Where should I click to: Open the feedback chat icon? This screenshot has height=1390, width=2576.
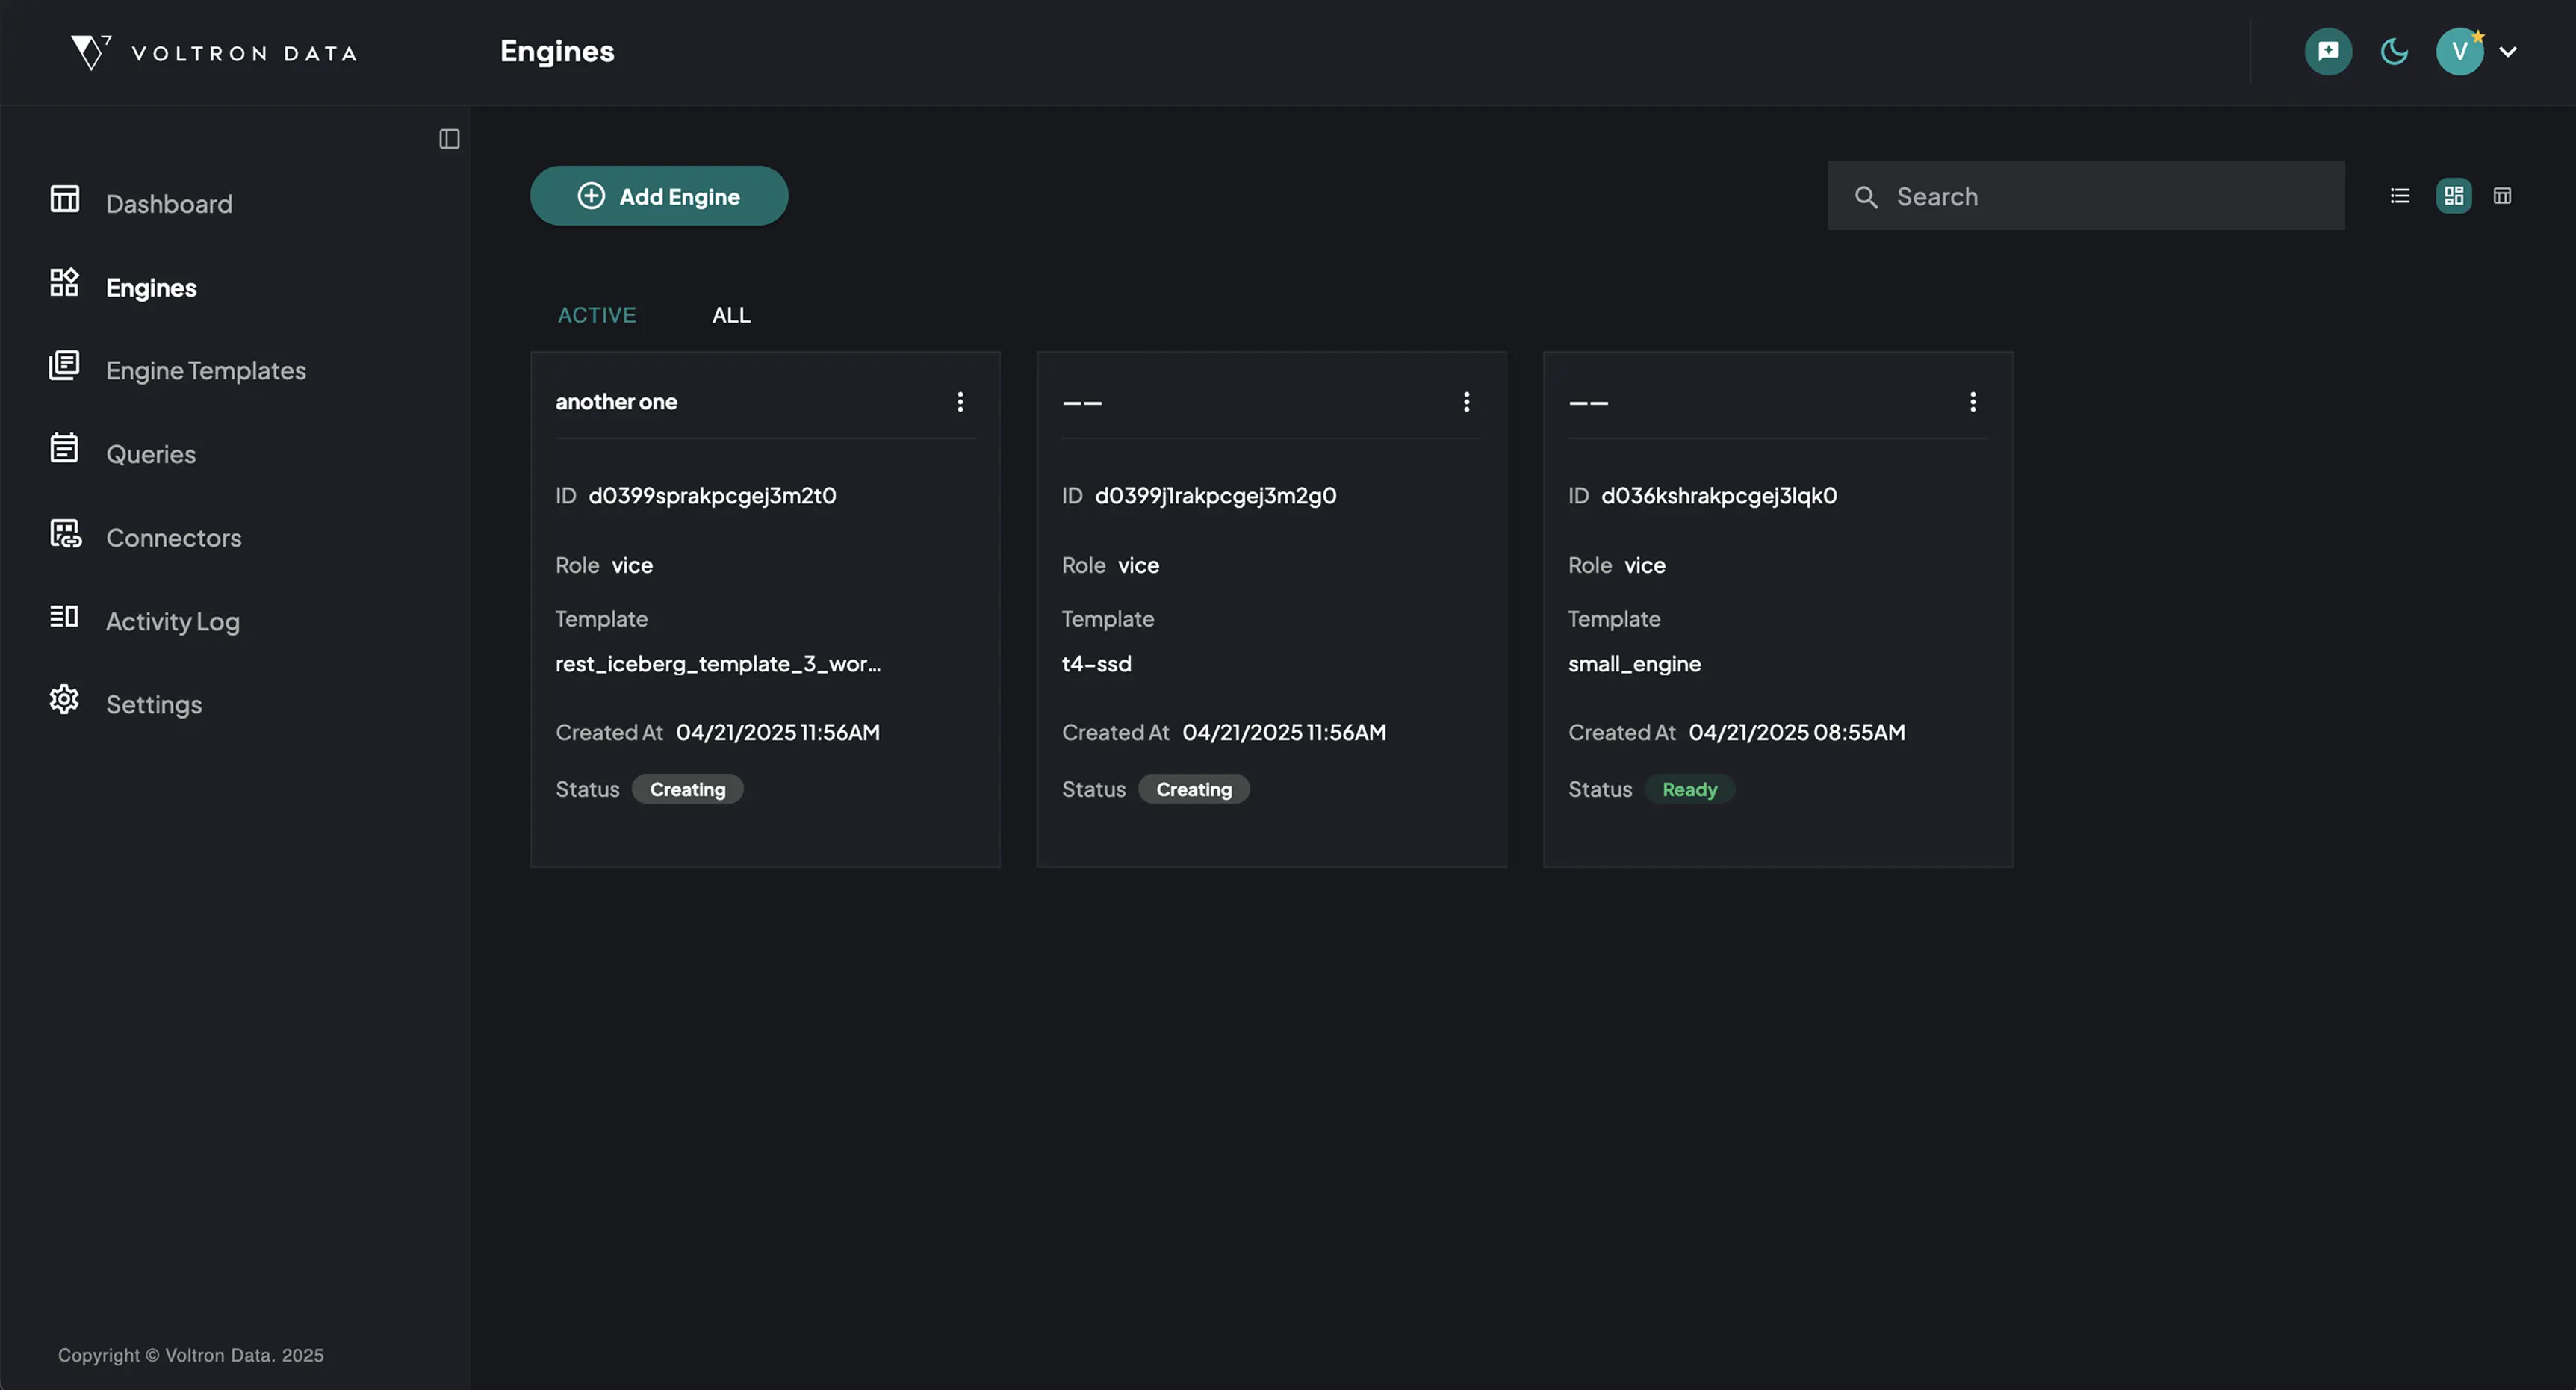pyautogui.click(x=2328, y=51)
